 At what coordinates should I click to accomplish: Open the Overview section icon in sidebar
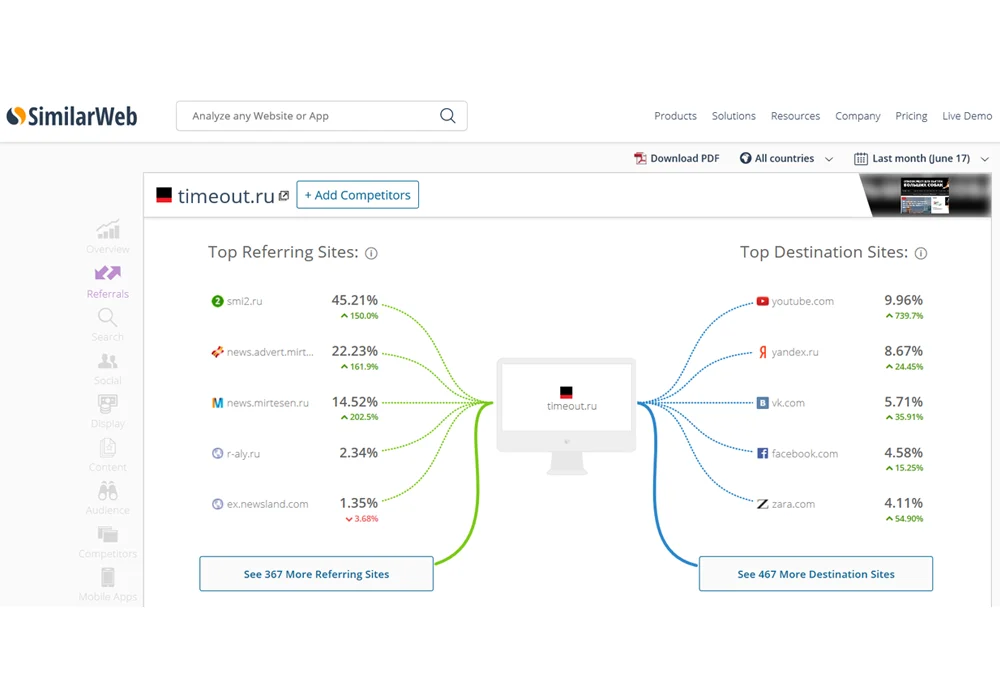pos(108,230)
